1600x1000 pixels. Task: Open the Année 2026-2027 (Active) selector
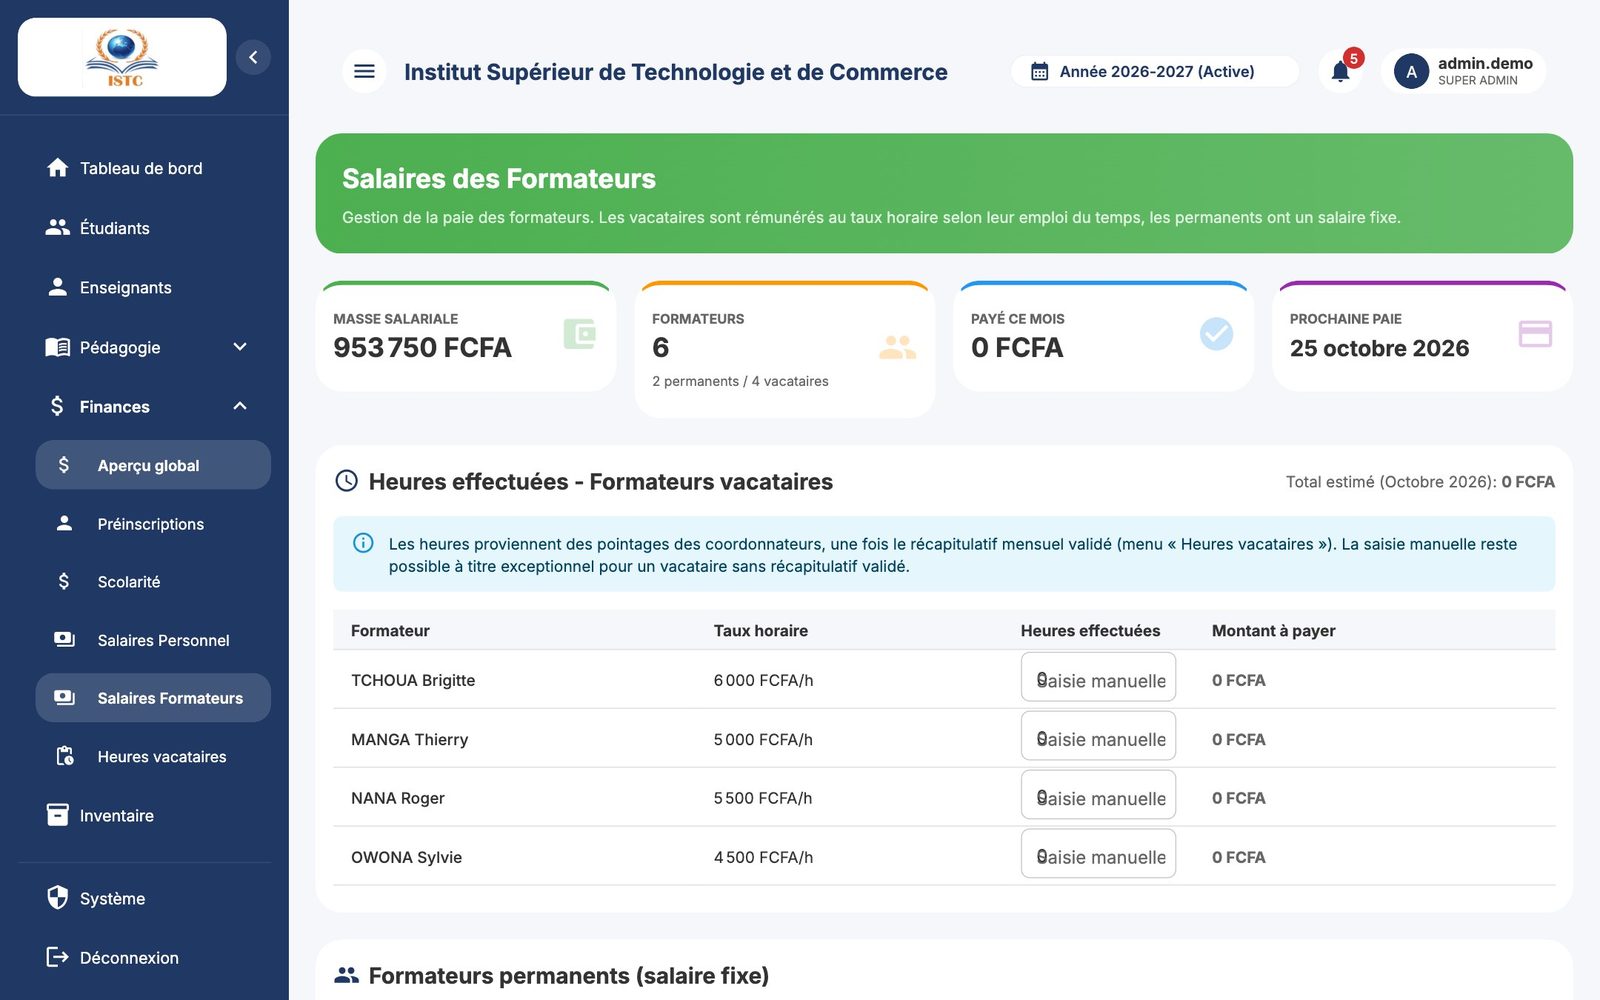[1155, 72]
